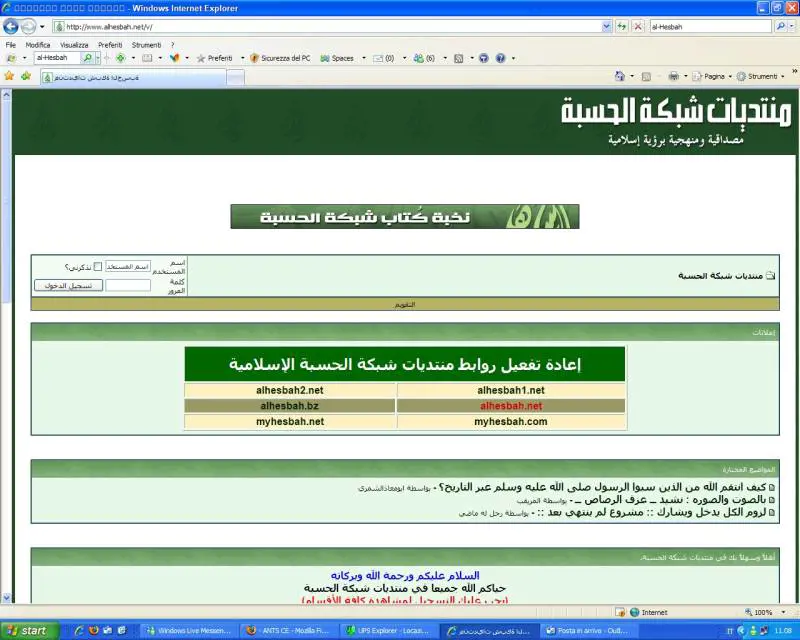Screen dimensions: 800x640
Task: Click the browser Back arrow button
Action: click(x=12, y=26)
